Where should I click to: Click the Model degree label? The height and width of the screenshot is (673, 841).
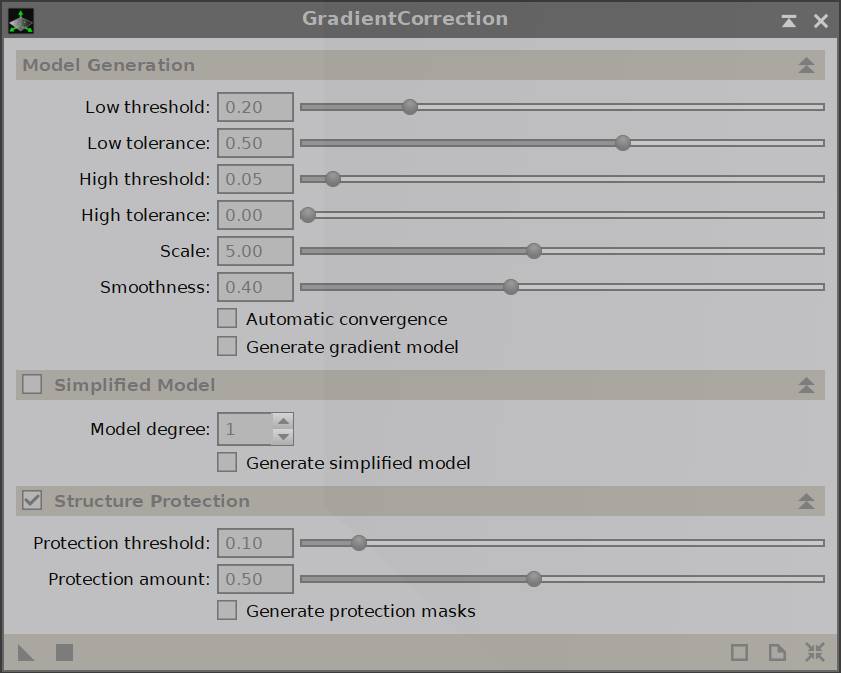pos(150,429)
